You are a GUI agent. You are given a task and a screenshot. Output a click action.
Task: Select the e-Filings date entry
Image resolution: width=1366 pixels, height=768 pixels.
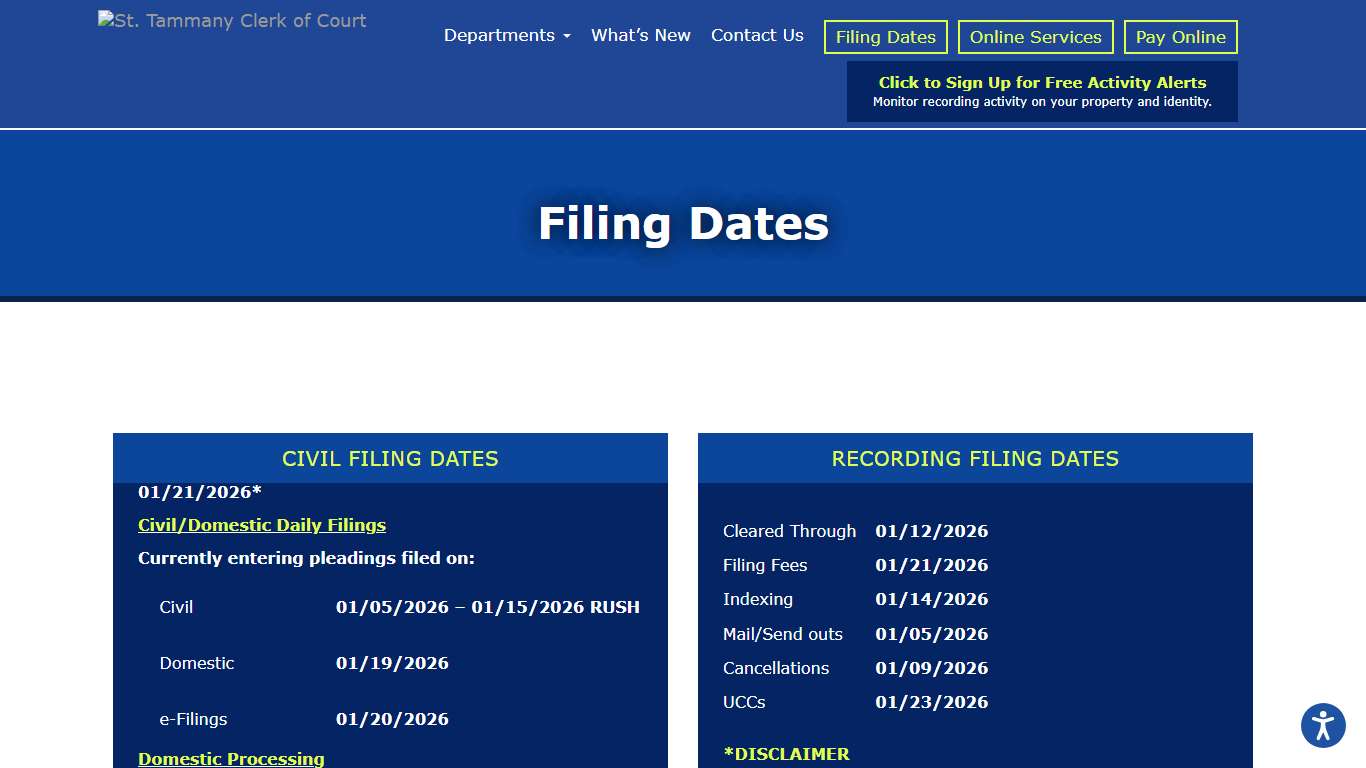pos(392,719)
